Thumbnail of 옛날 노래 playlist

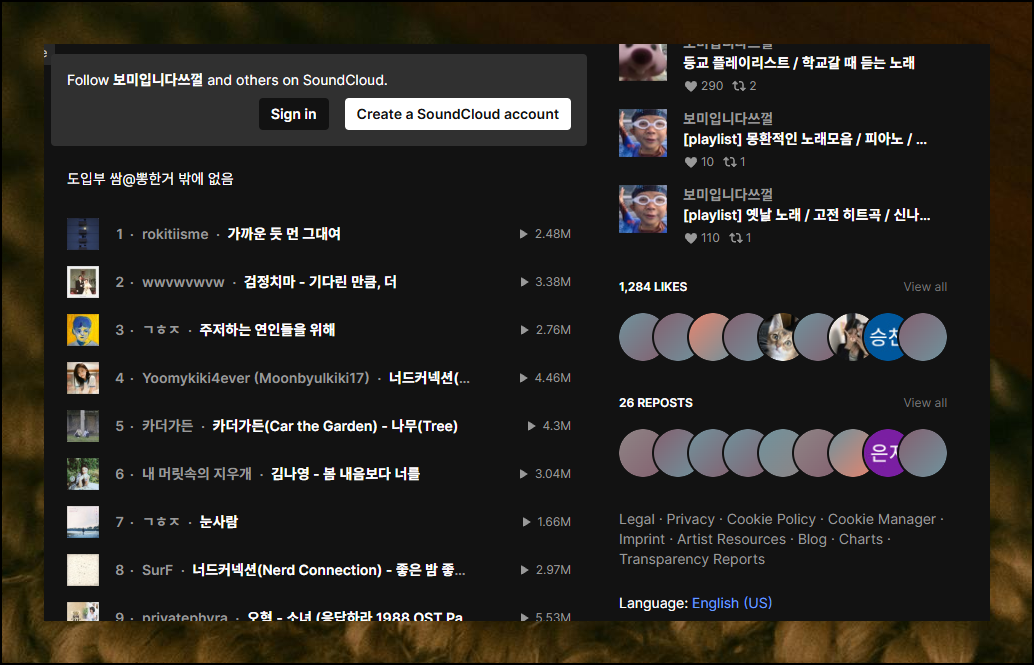point(643,209)
